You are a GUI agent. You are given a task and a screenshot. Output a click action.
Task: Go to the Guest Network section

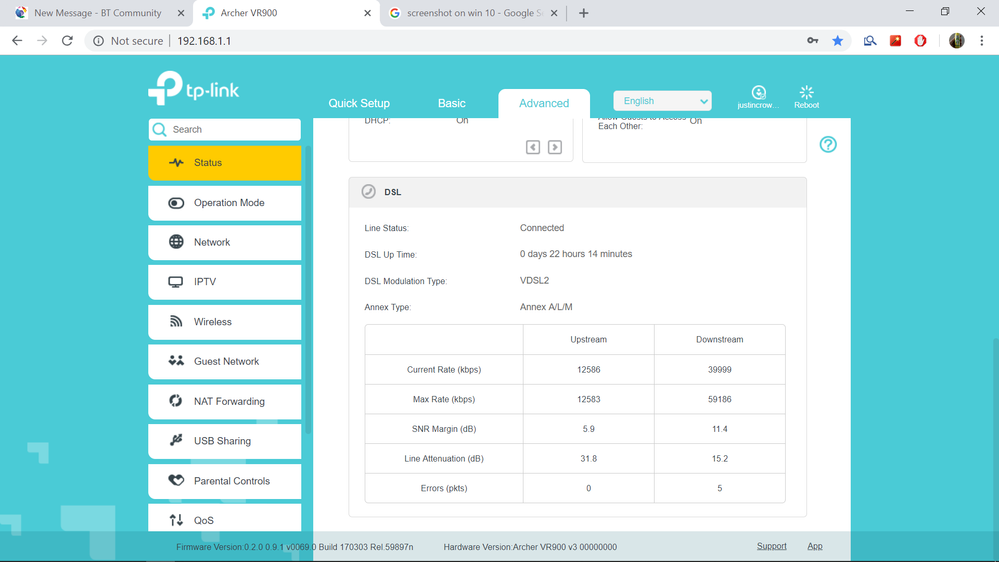coord(225,362)
